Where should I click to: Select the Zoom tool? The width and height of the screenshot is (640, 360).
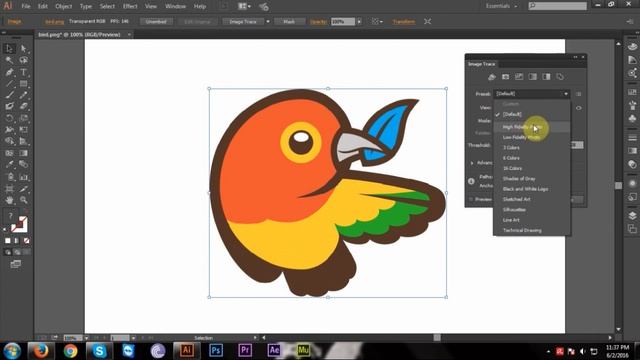click(24, 200)
